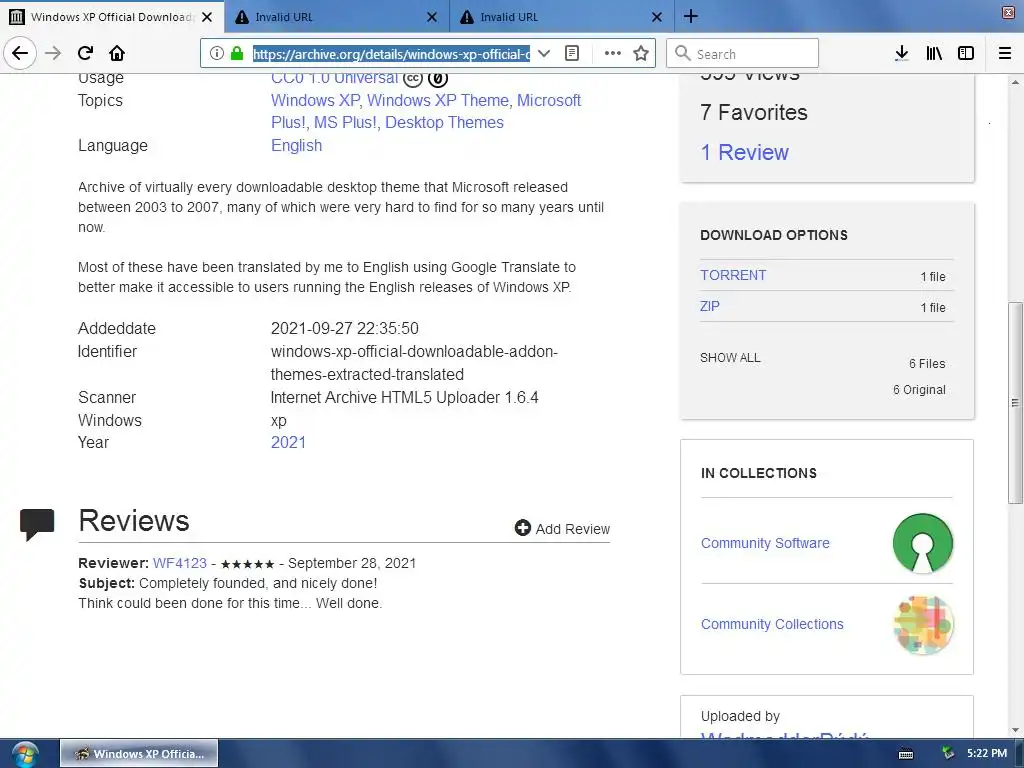Close the first Invalid URL tab

point(432,17)
